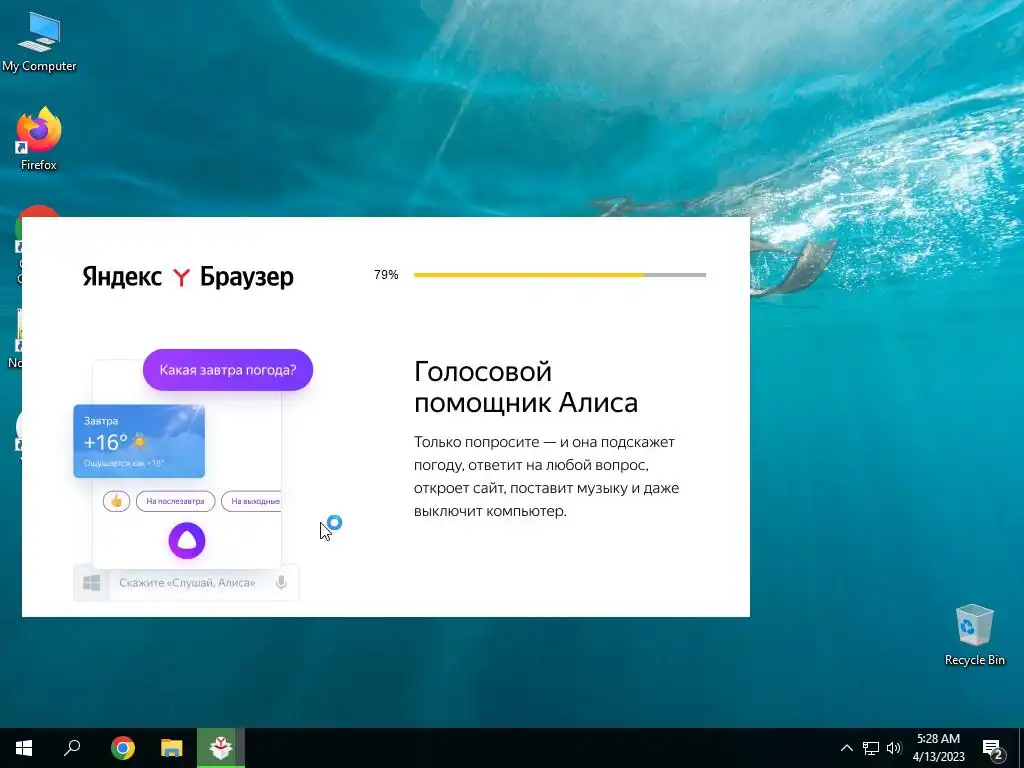
Task: Click the 'Скажите «Слушай, Алиса»' field
Action: pyautogui.click(x=187, y=583)
